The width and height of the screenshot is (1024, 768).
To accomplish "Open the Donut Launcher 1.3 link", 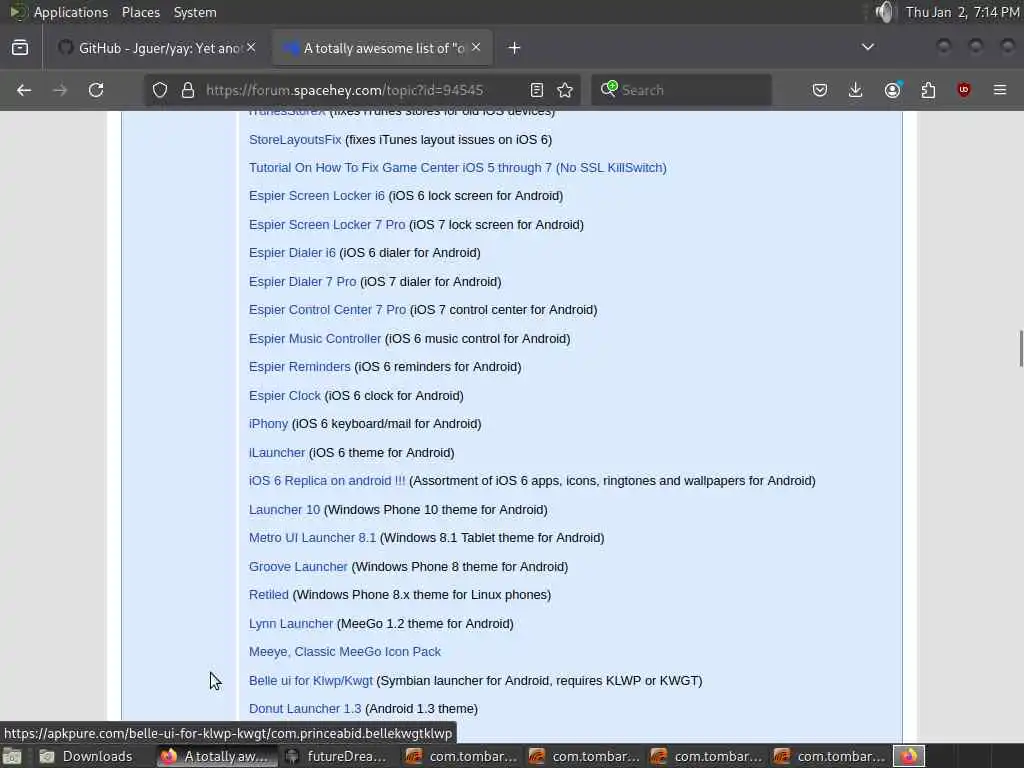I will (x=305, y=709).
